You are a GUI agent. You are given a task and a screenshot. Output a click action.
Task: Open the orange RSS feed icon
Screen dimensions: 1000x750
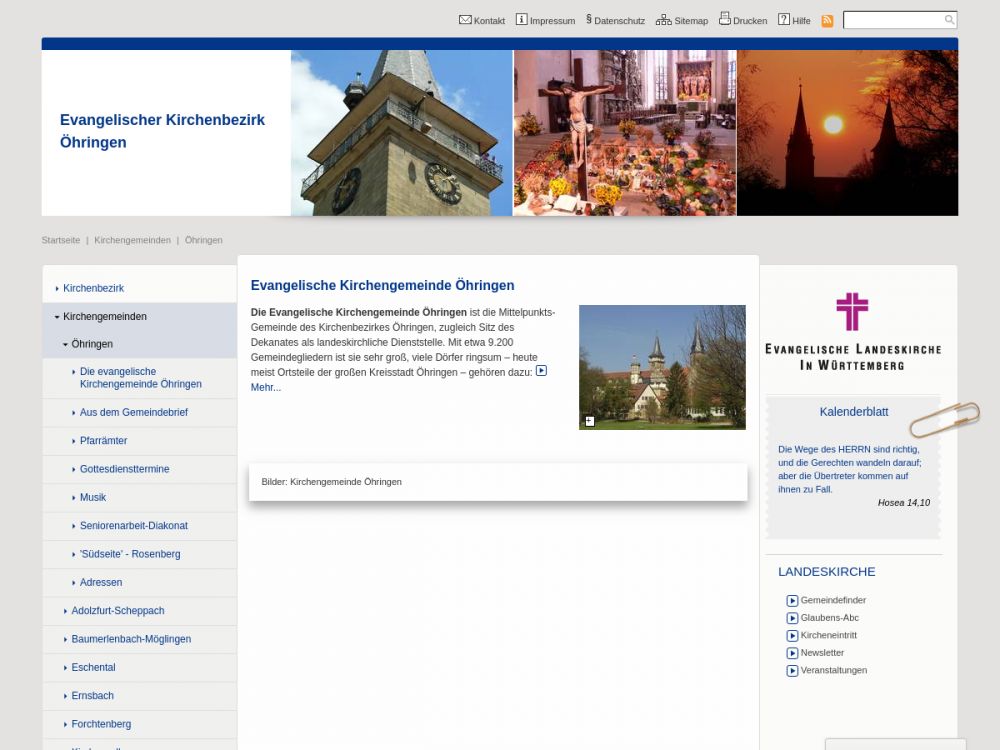coord(827,21)
